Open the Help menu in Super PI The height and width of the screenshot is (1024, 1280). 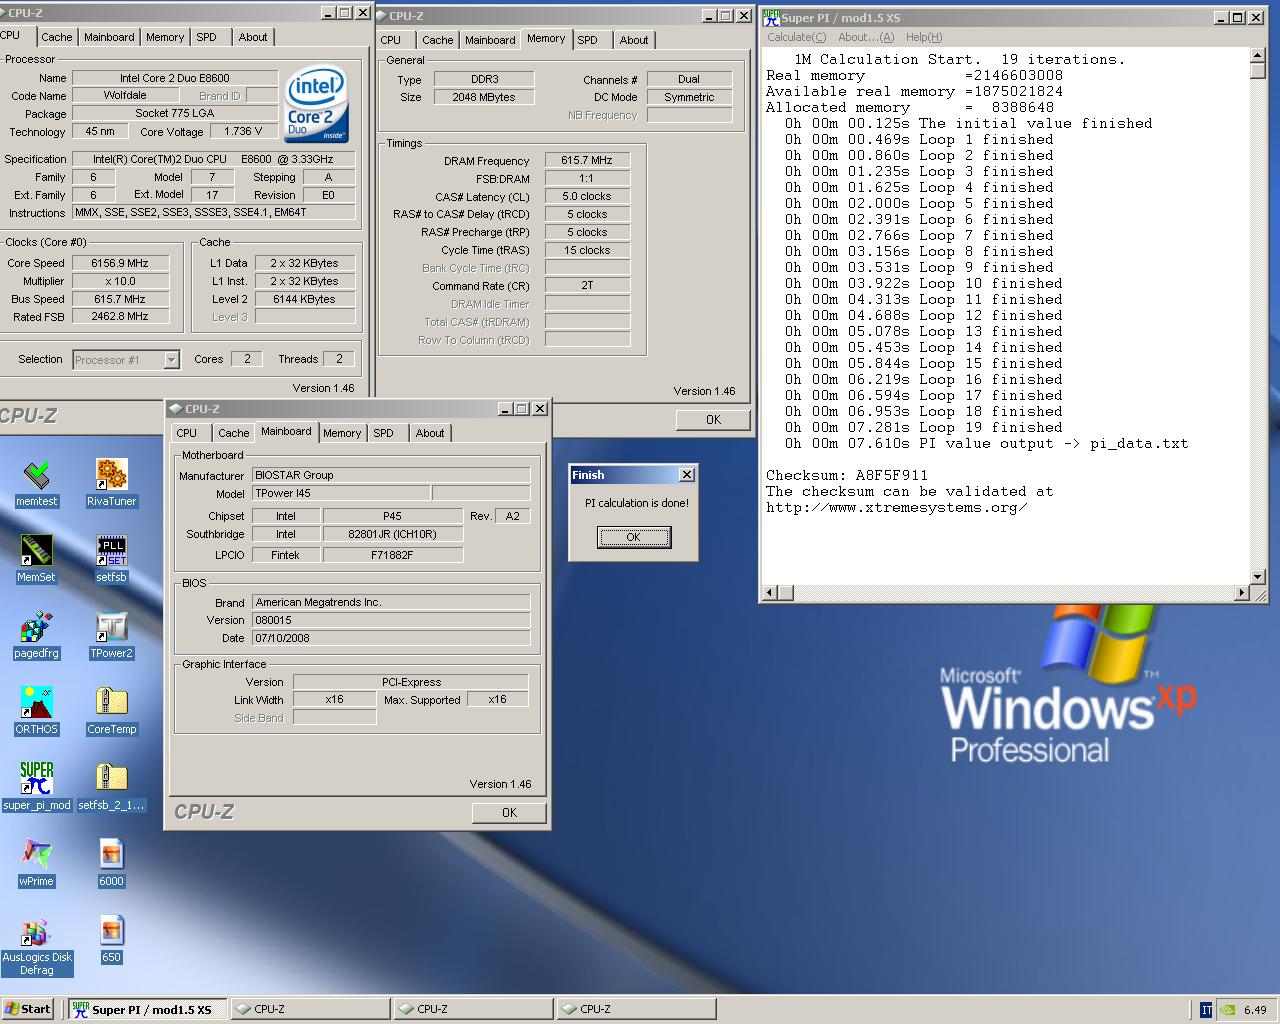point(923,37)
